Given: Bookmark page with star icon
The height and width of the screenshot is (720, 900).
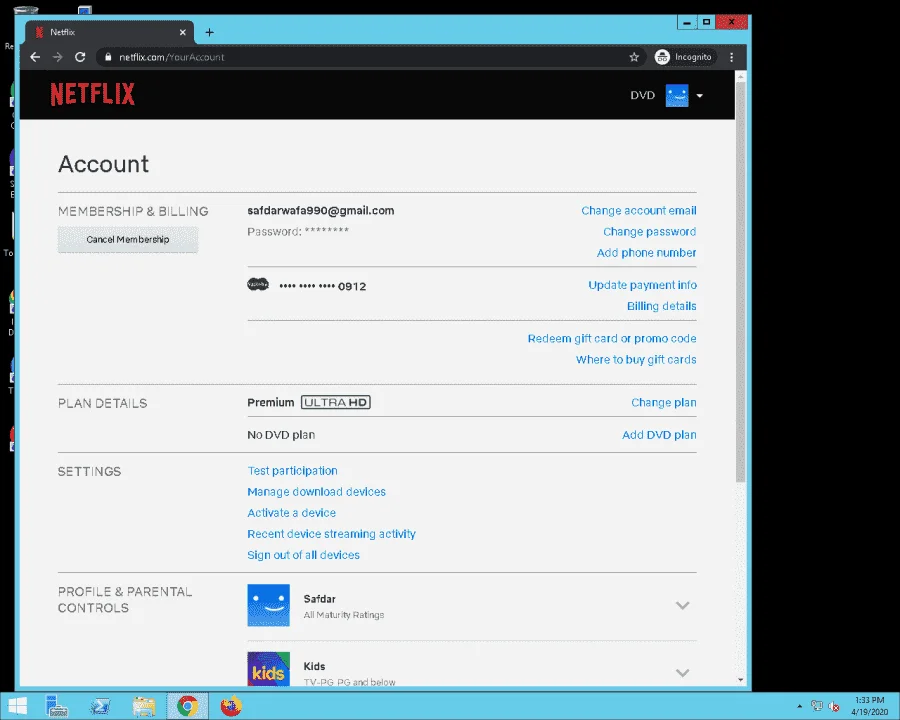Looking at the screenshot, I should (x=634, y=57).
